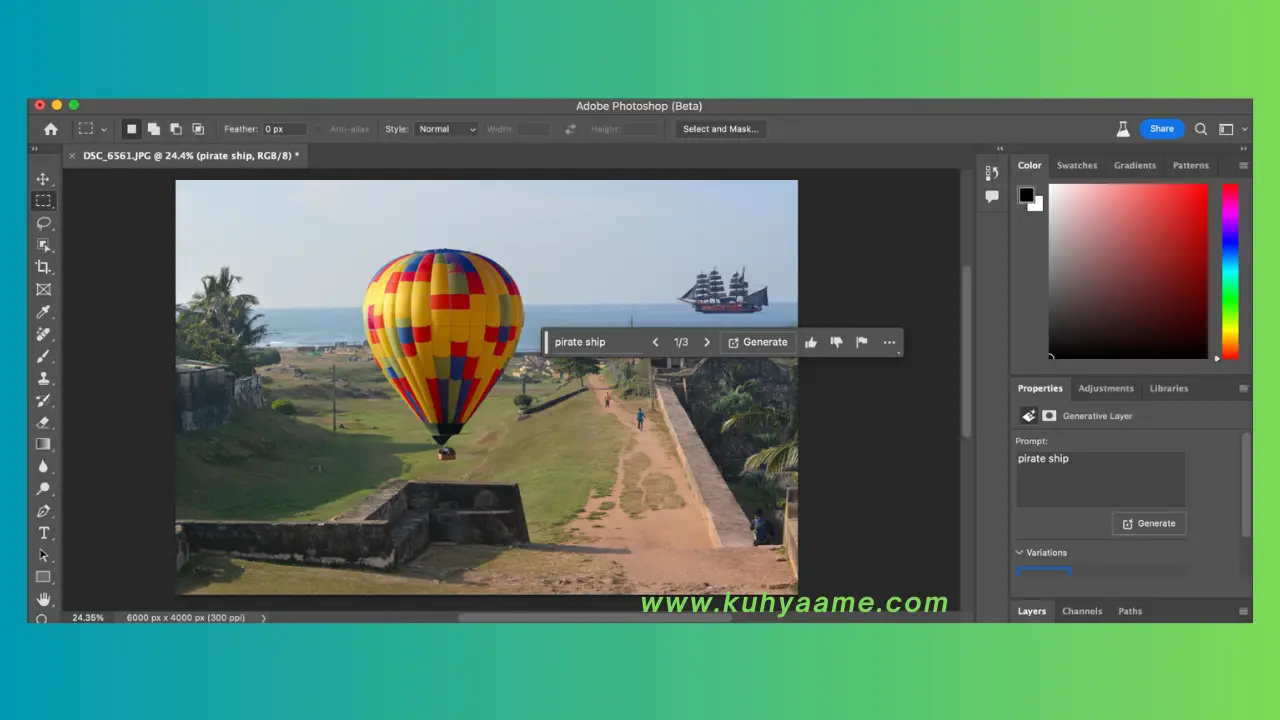Screen dimensions: 1280x720
Task: Select the Lasso tool
Action: pos(43,223)
